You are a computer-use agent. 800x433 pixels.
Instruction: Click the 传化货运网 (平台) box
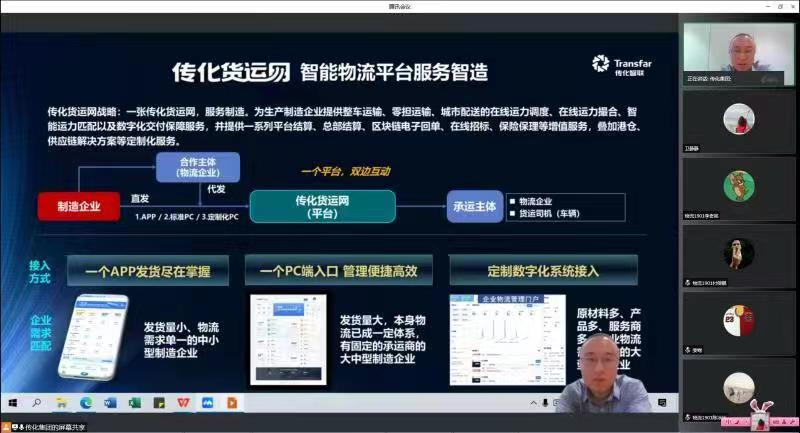(x=322, y=207)
